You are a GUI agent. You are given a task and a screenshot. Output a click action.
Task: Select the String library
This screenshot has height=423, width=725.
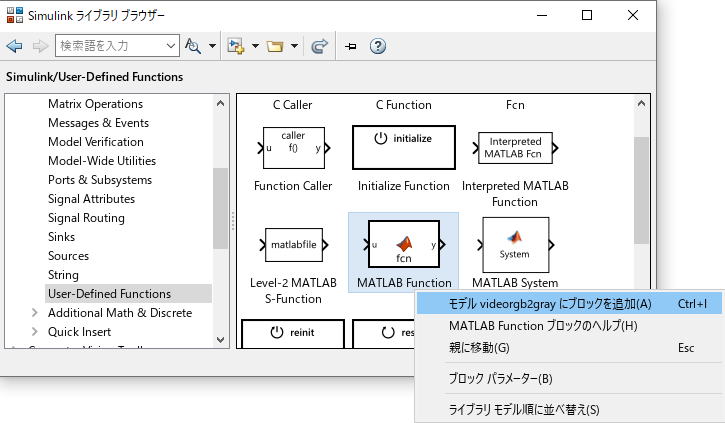(63, 274)
